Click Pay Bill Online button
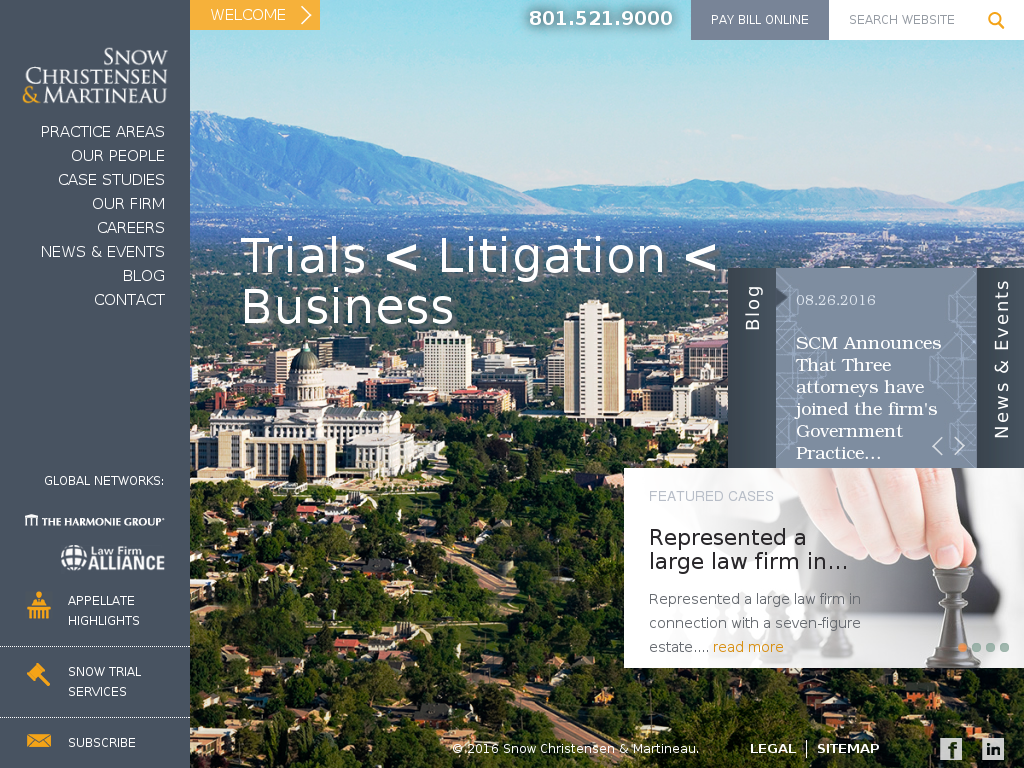Viewport: 1024px width, 768px height. tap(760, 20)
